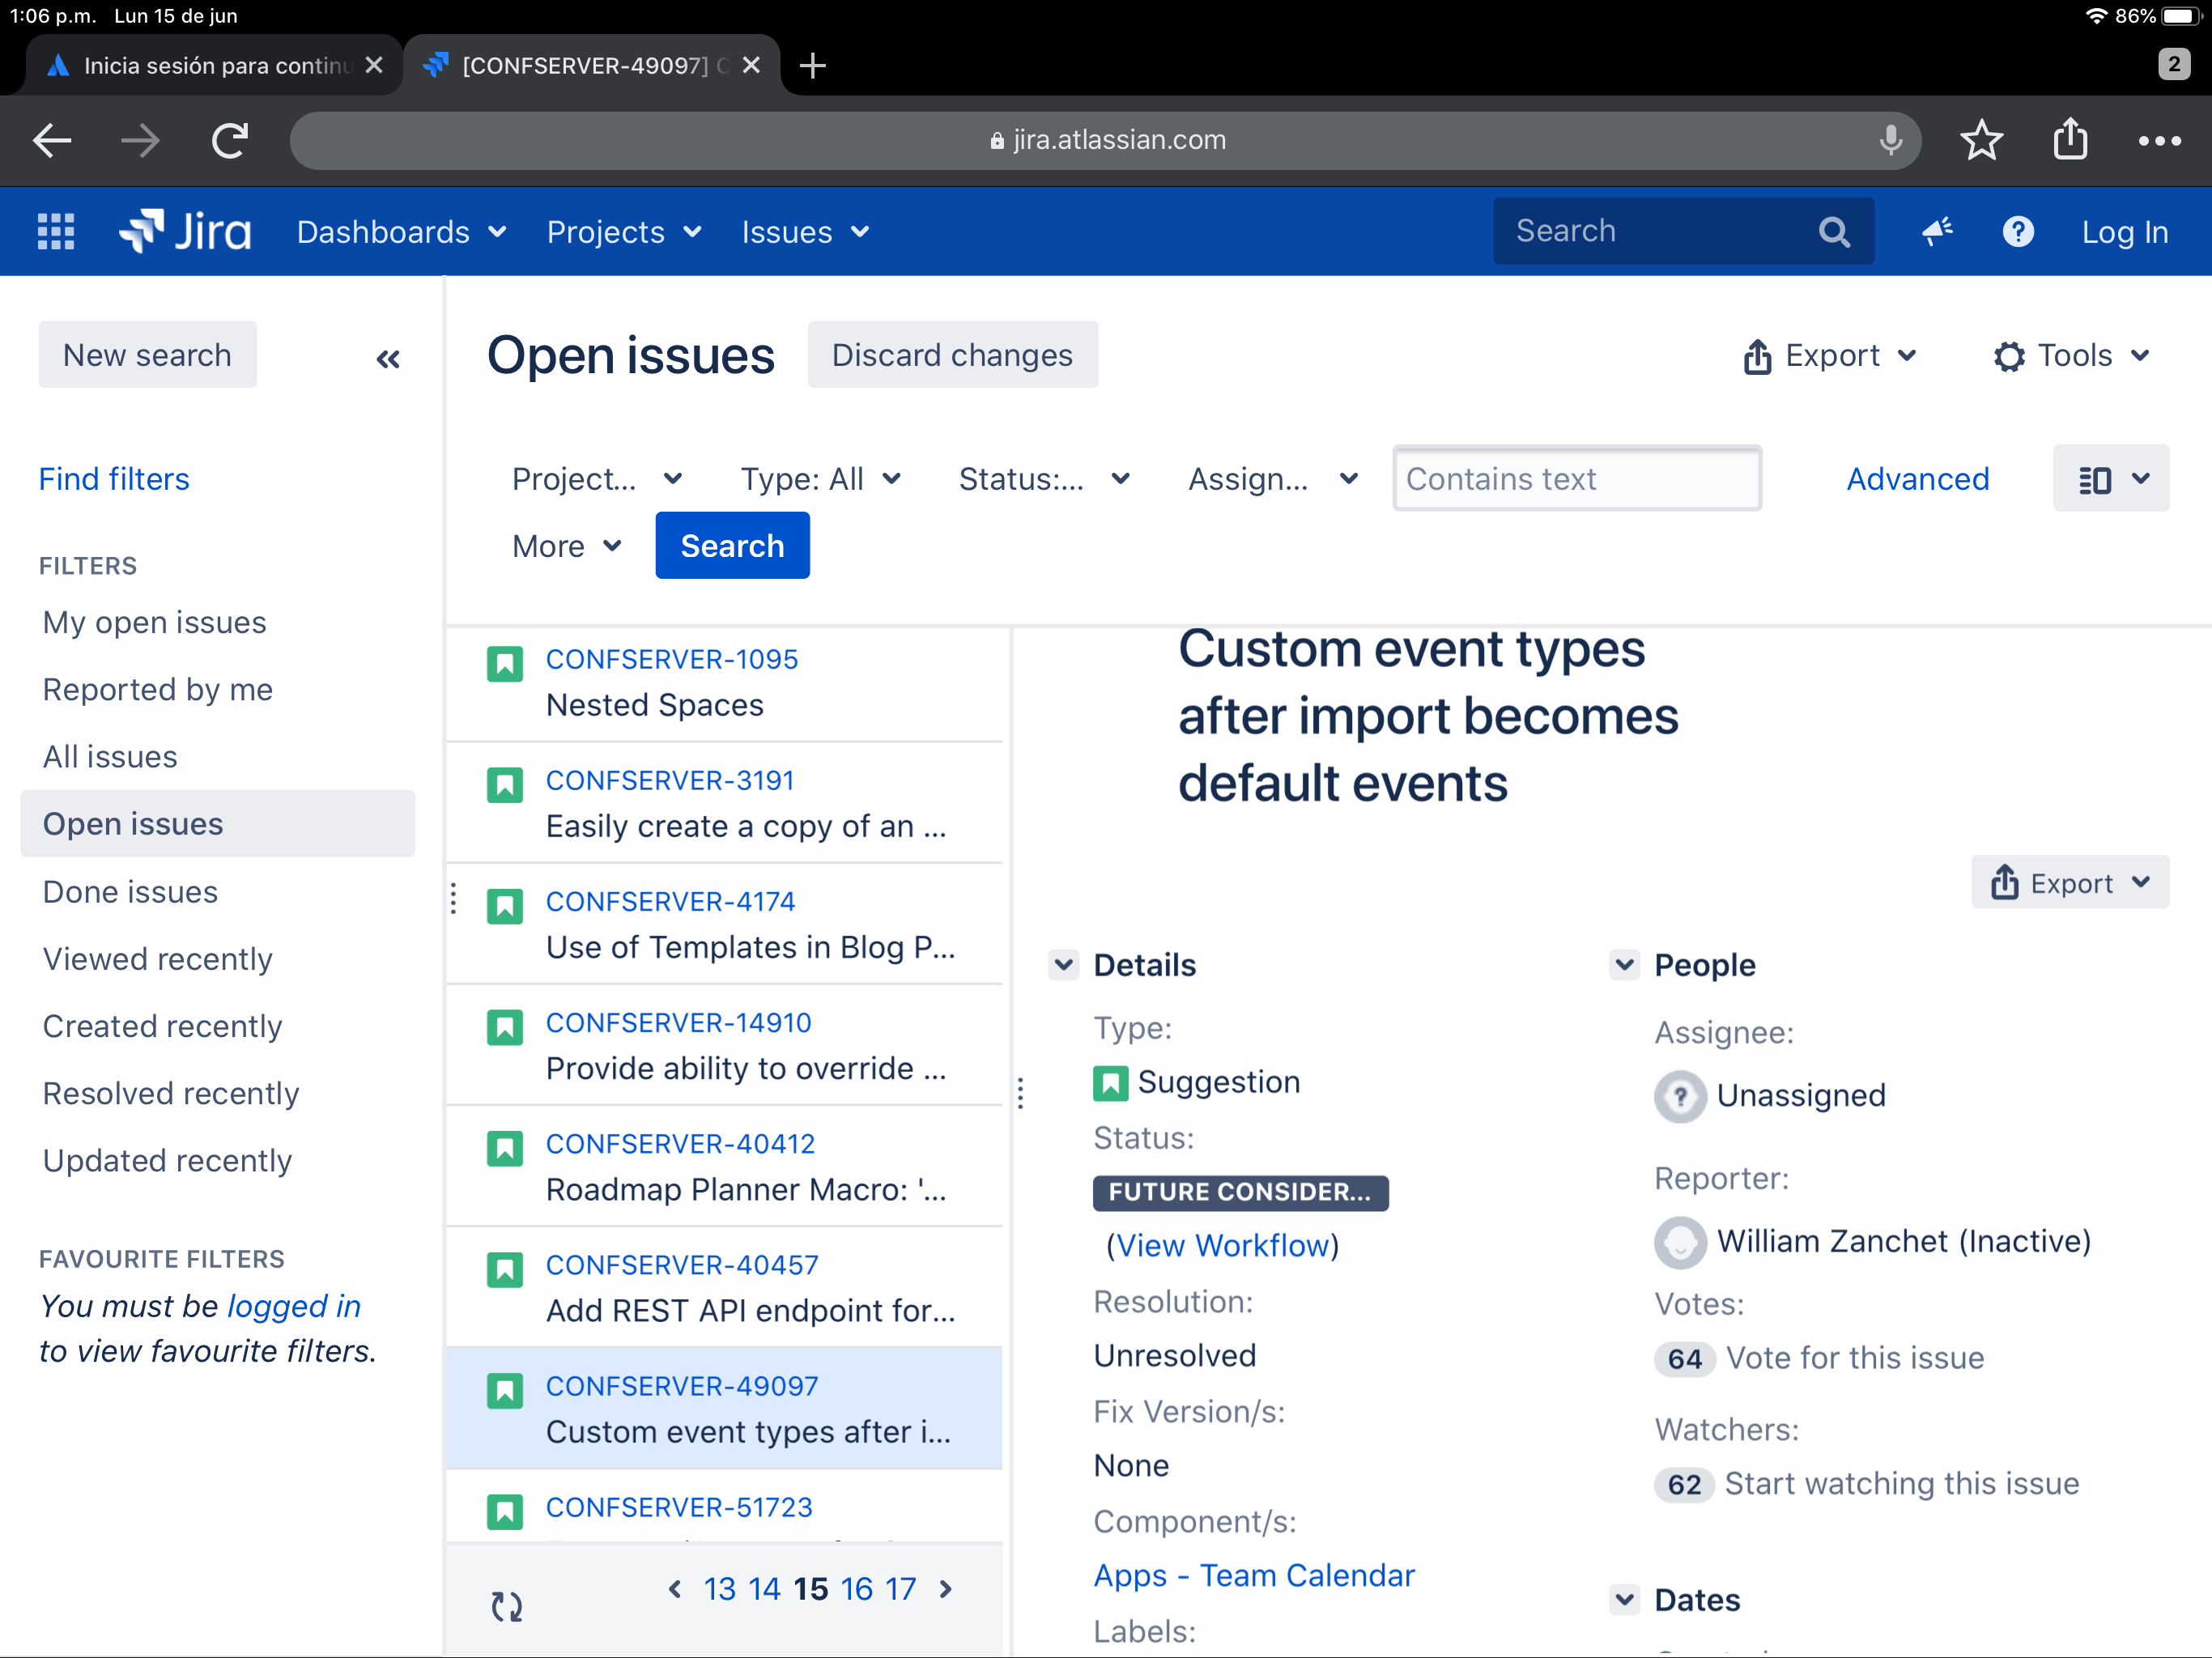Collapse the Details section
The height and width of the screenshot is (1658, 2212).
click(x=1063, y=965)
